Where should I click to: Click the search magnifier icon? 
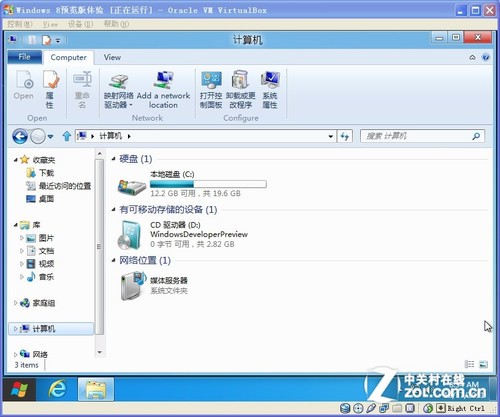(476, 136)
